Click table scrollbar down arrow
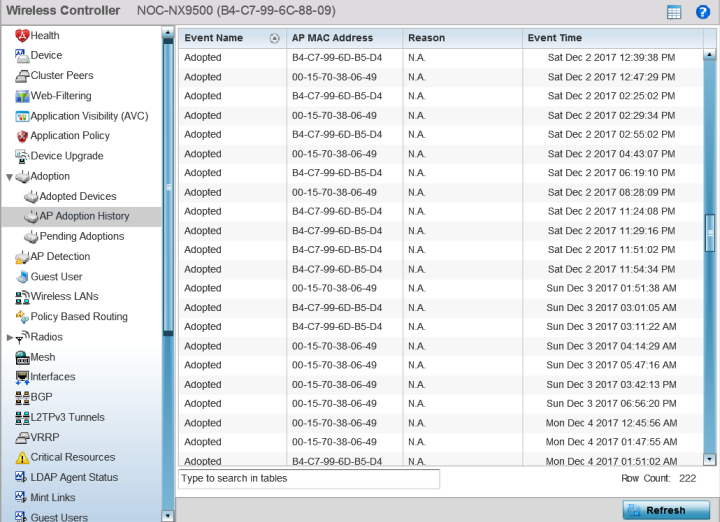Screen dimensions: 720x522 709,459
